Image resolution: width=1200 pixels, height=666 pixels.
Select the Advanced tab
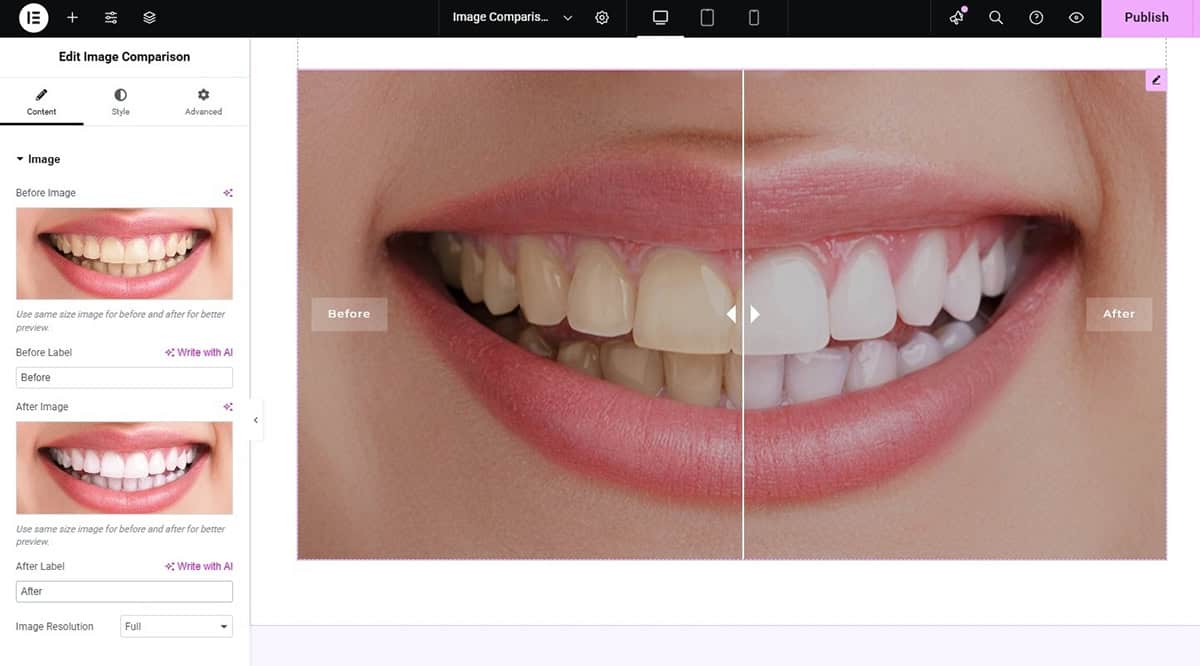(x=203, y=103)
